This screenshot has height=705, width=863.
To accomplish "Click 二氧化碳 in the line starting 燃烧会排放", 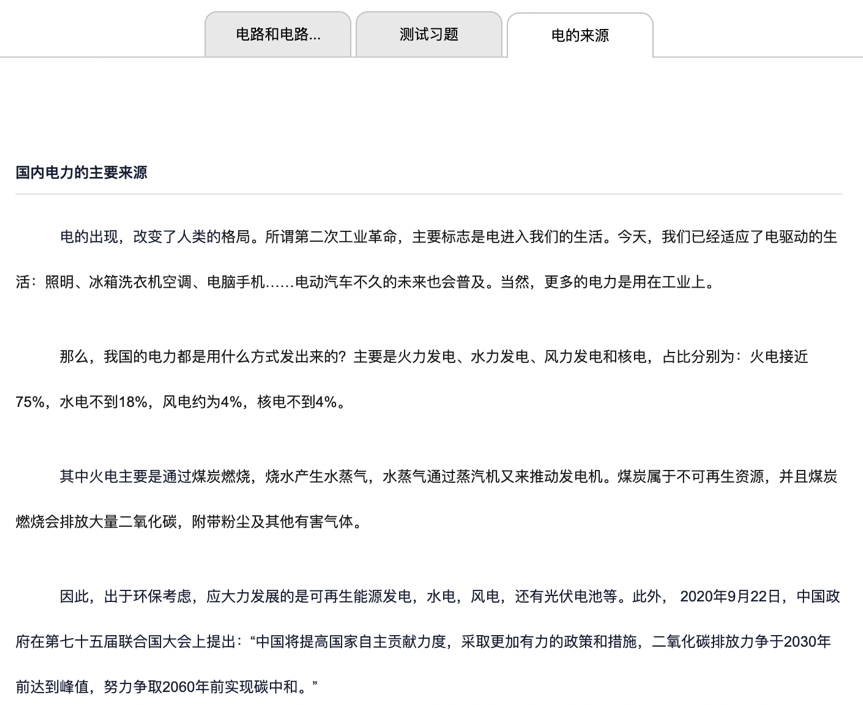I will [146, 520].
